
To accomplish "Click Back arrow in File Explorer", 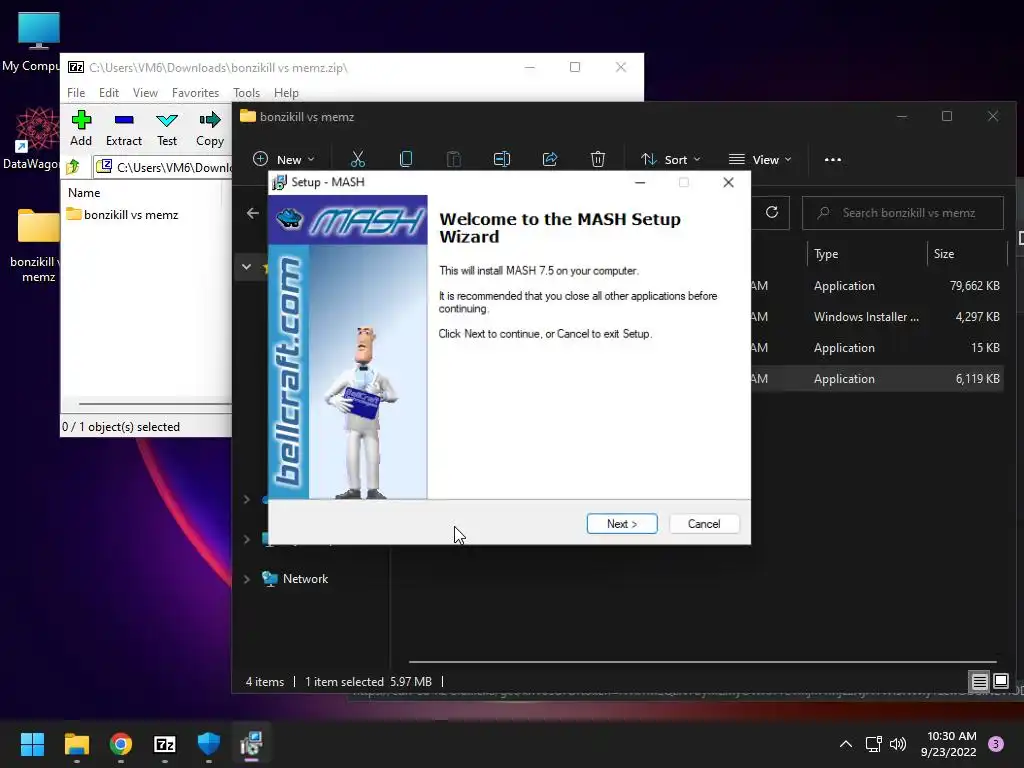I will (253, 213).
